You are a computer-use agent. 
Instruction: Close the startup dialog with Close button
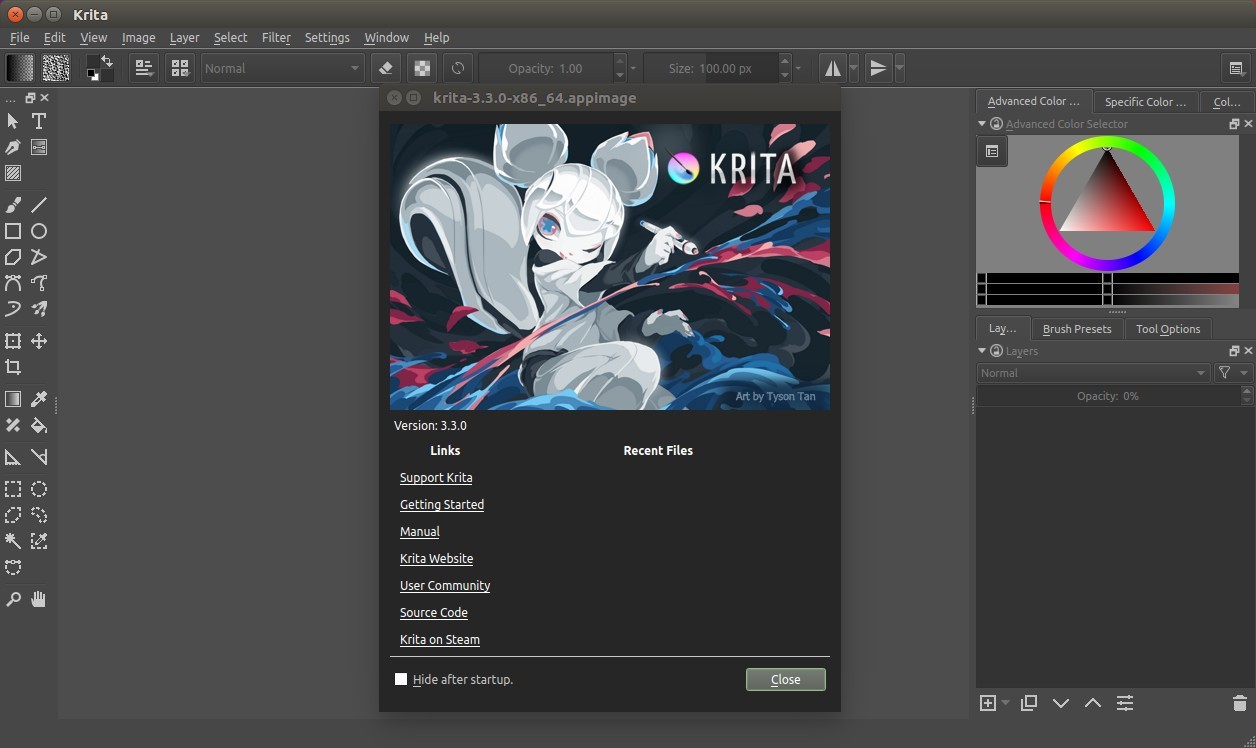[785, 679]
